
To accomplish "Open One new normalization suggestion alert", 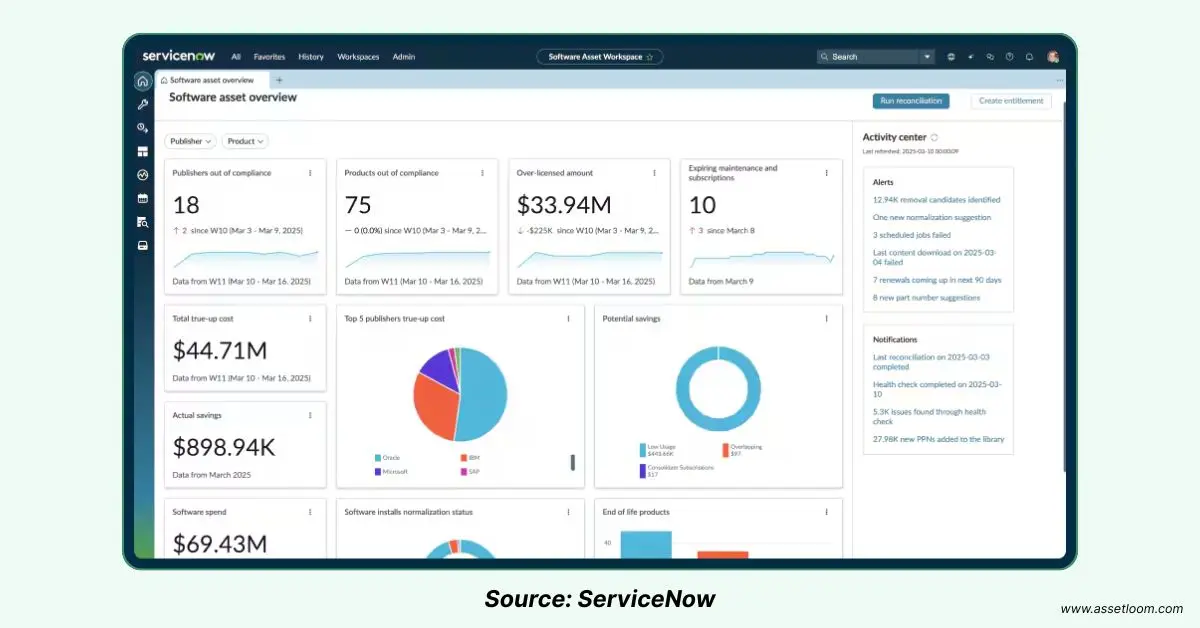I will pos(932,217).
